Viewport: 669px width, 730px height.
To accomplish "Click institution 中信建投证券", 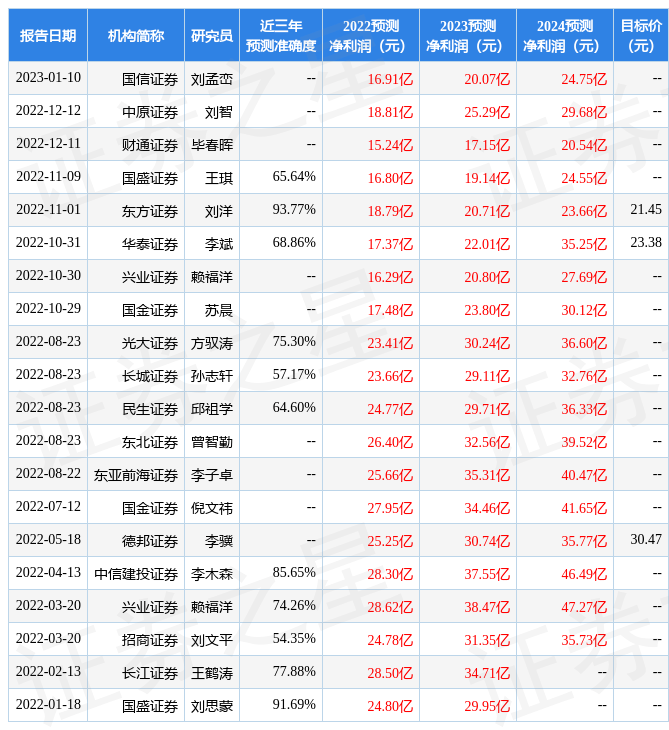I will pos(136,575).
